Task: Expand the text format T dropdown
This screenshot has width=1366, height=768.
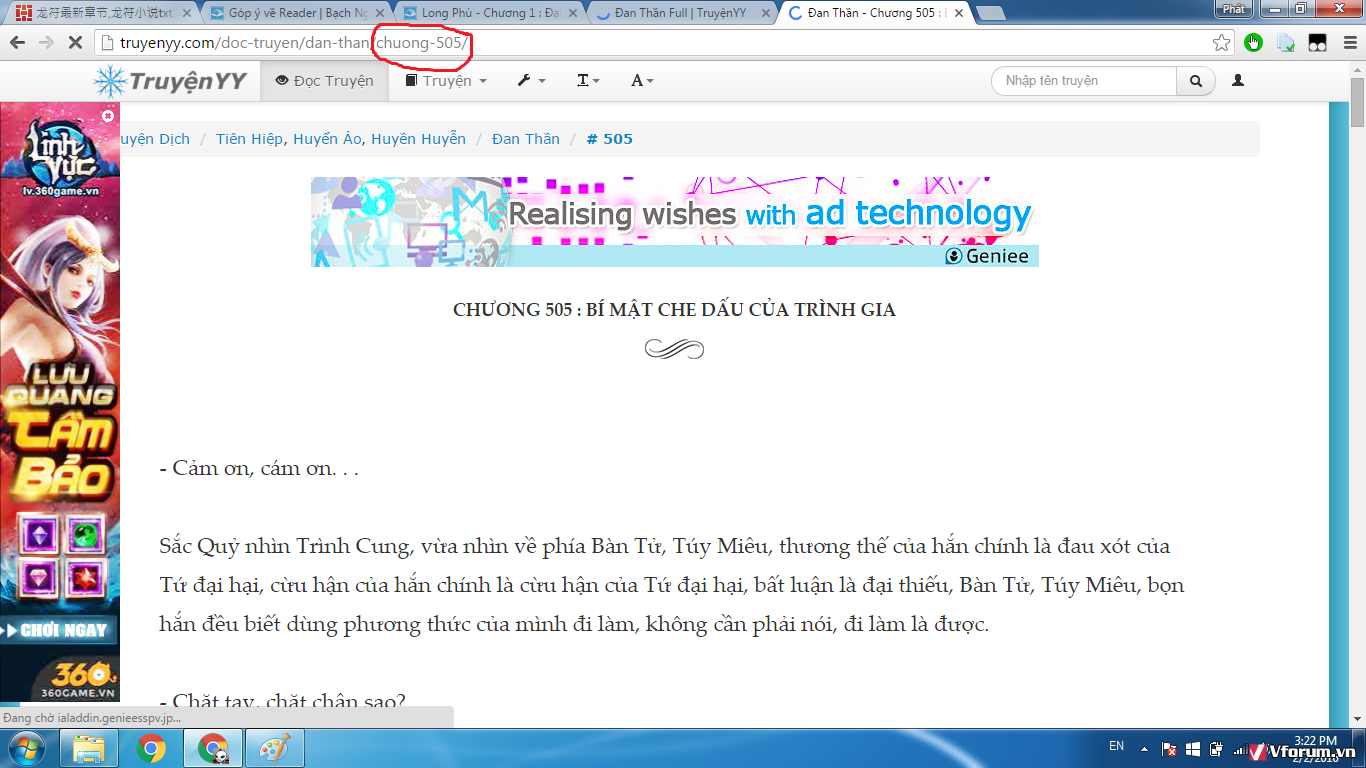Action: point(588,81)
